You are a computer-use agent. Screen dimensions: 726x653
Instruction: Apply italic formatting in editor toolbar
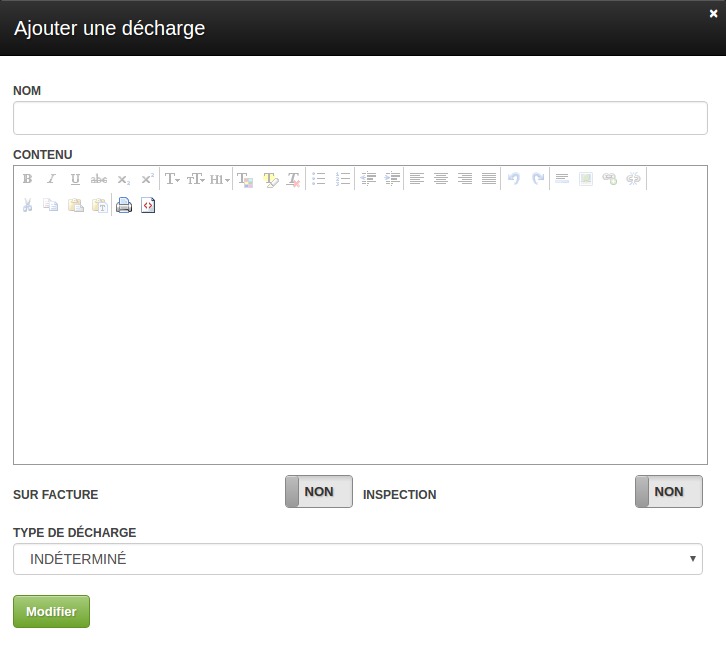coord(51,179)
